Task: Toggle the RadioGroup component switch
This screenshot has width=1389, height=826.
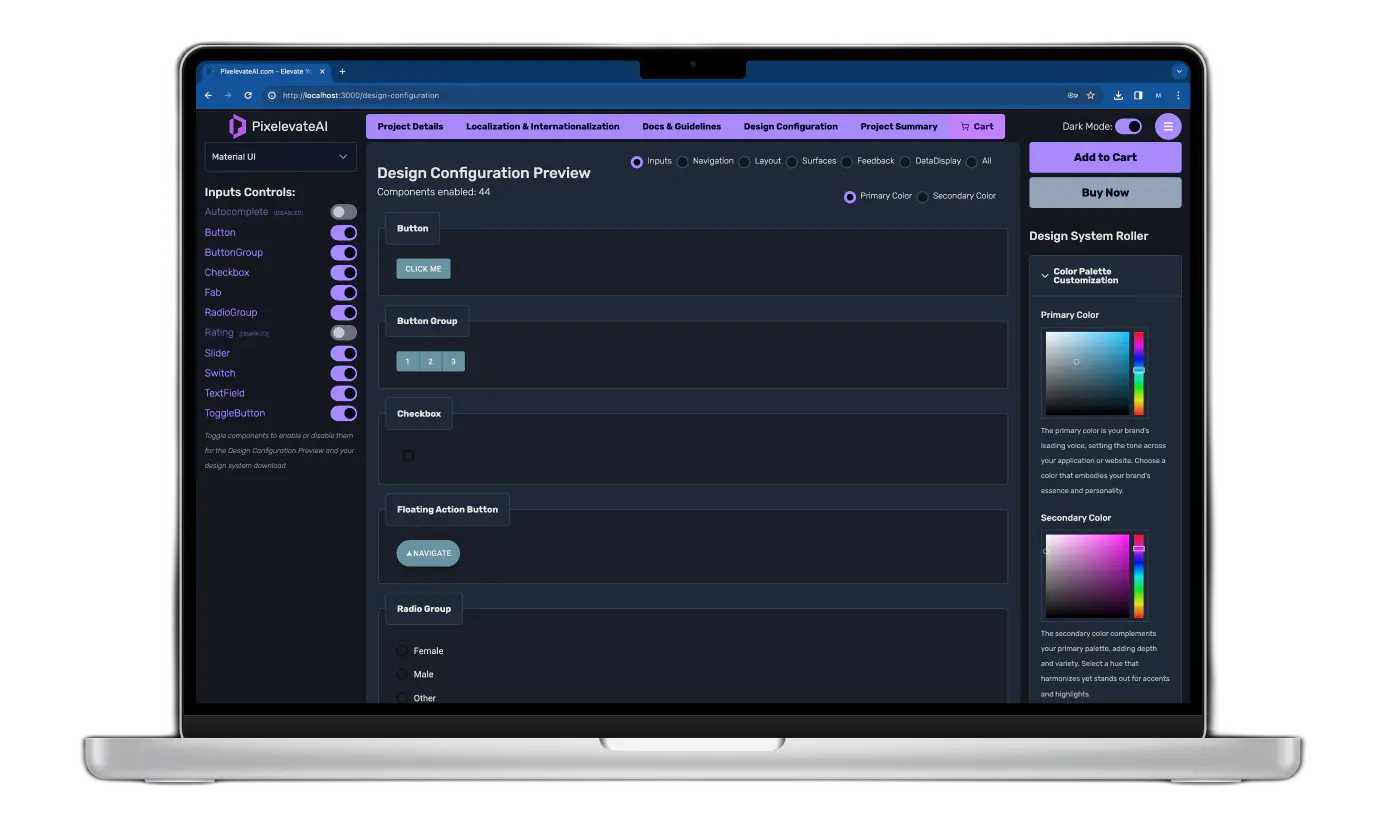Action: tap(344, 312)
